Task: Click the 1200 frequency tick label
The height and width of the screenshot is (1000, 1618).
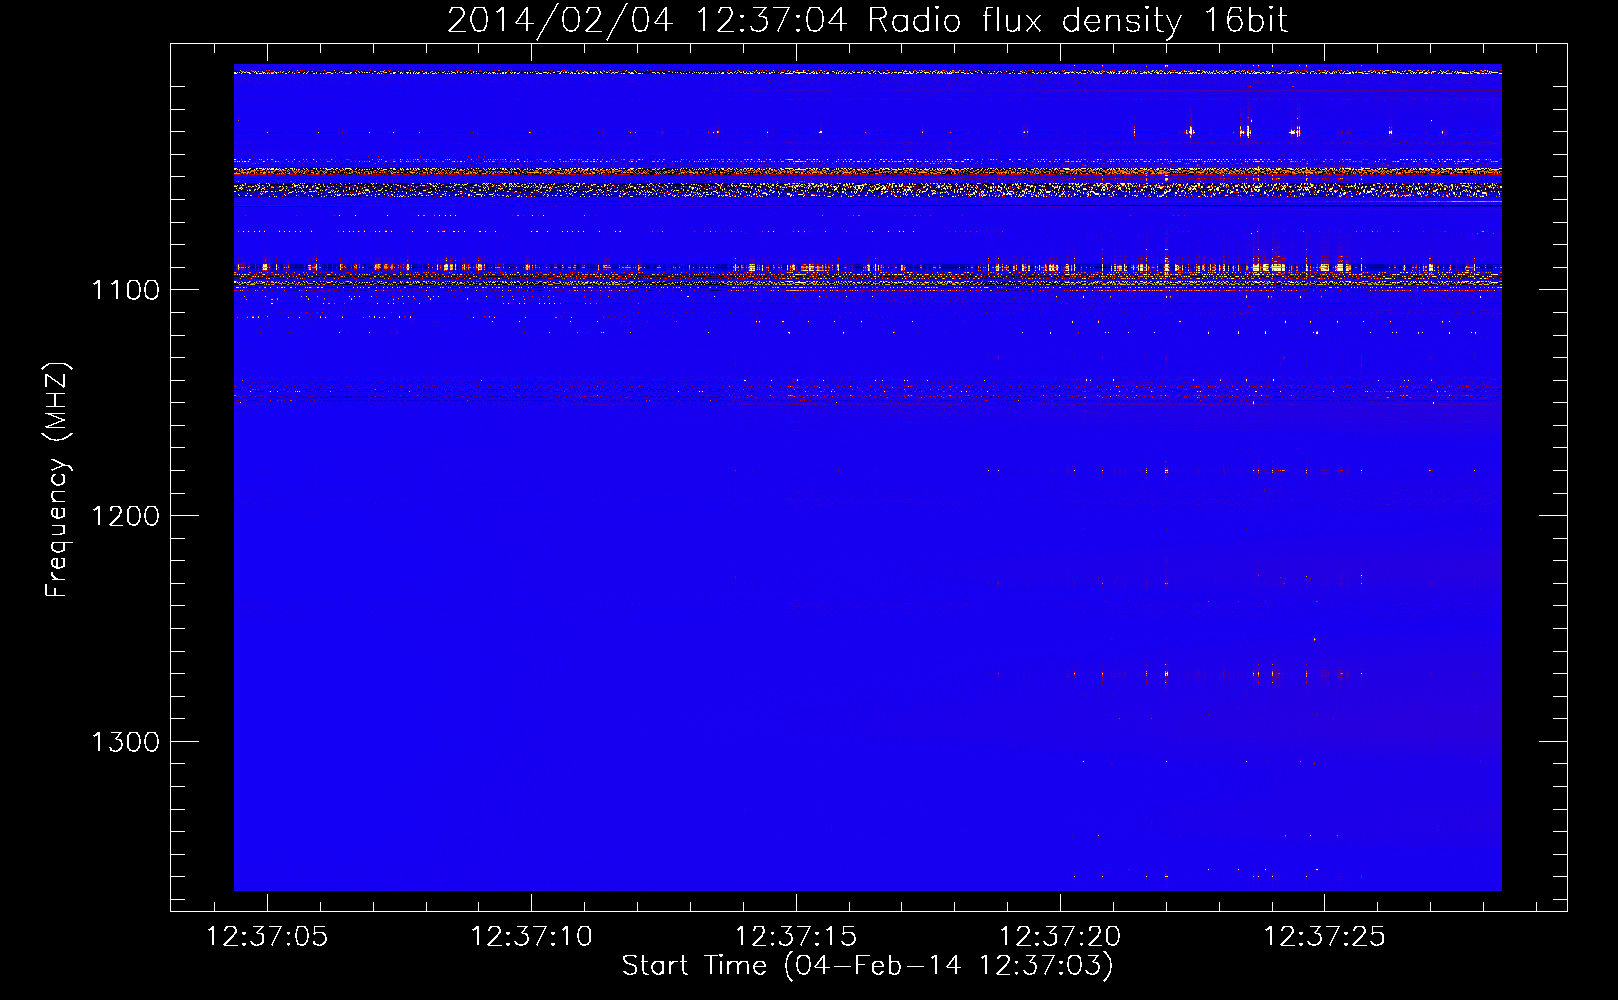Action: (x=125, y=516)
